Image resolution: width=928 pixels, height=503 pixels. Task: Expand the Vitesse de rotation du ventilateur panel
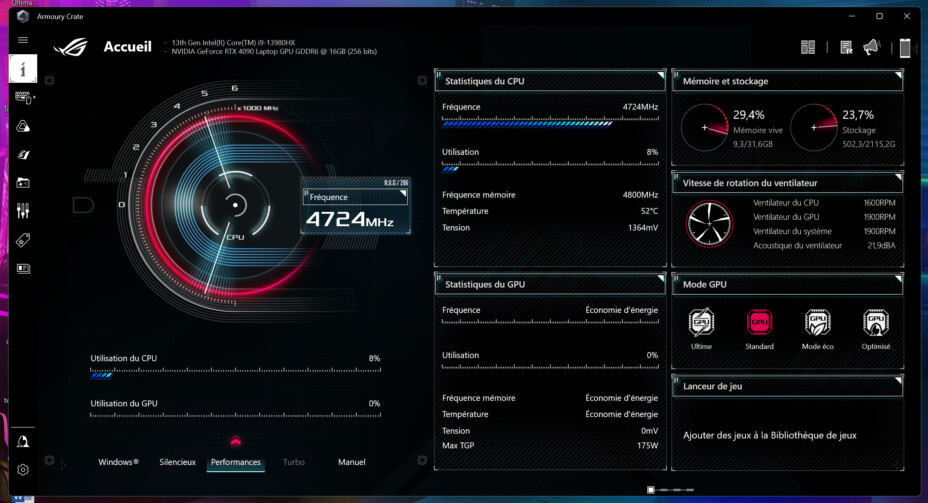pyautogui.click(x=898, y=178)
